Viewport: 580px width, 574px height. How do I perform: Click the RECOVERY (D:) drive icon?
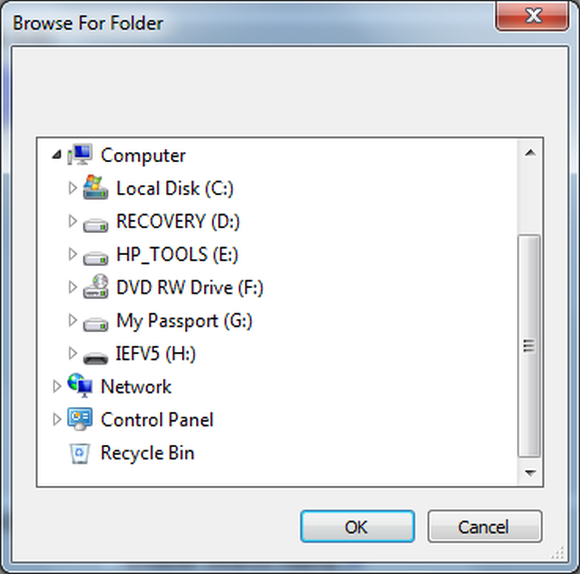(x=95, y=225)
